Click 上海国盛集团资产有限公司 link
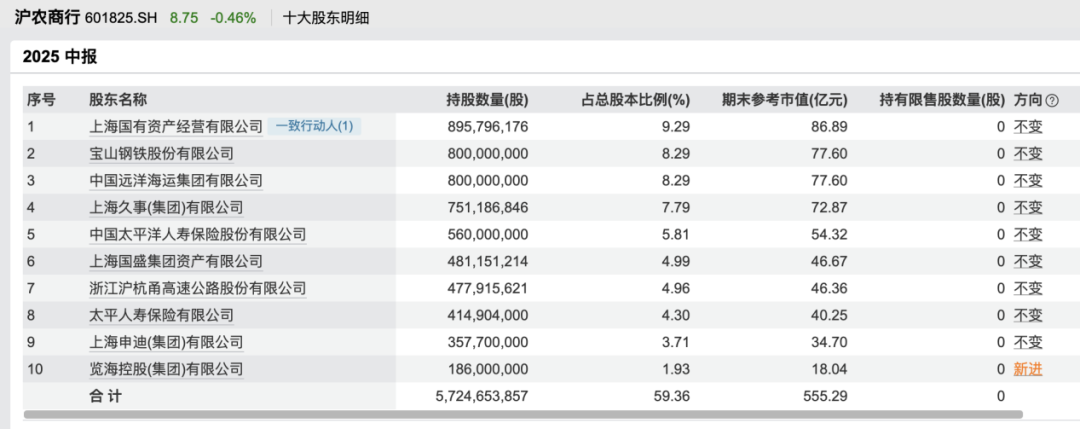This screenshot has width=1080, height=429. click(176, 261)
